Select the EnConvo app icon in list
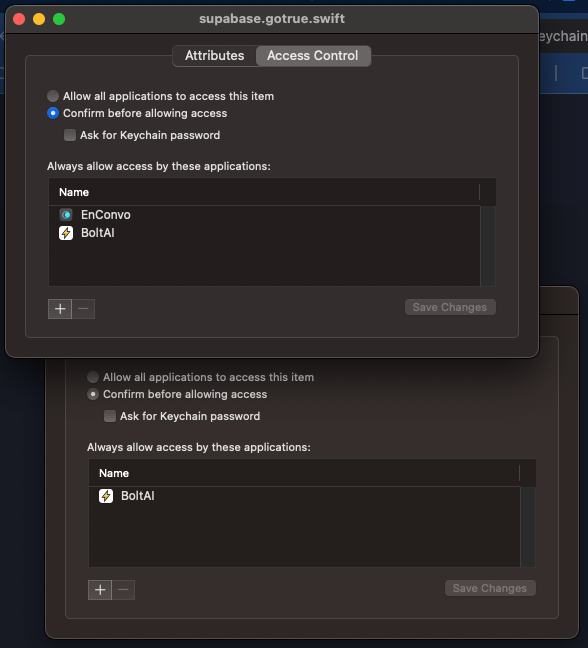The width and height of the screenshot is (588, 648). [66, 215]
